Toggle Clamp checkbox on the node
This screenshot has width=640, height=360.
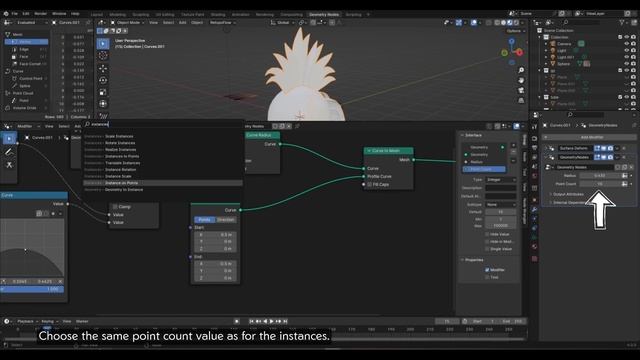click(x=115, y=207)
